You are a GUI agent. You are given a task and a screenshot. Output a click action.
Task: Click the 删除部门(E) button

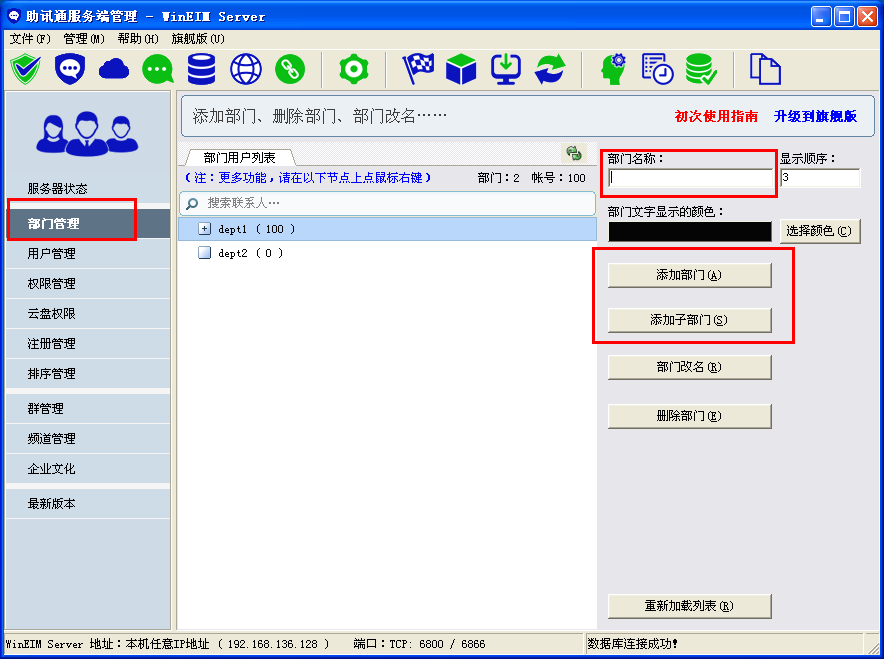(x=688, y=414)
